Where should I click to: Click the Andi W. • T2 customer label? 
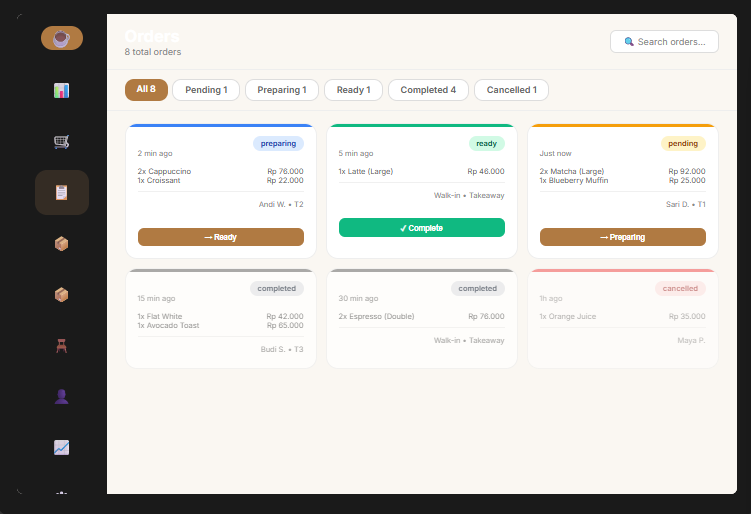click(281, 205)
